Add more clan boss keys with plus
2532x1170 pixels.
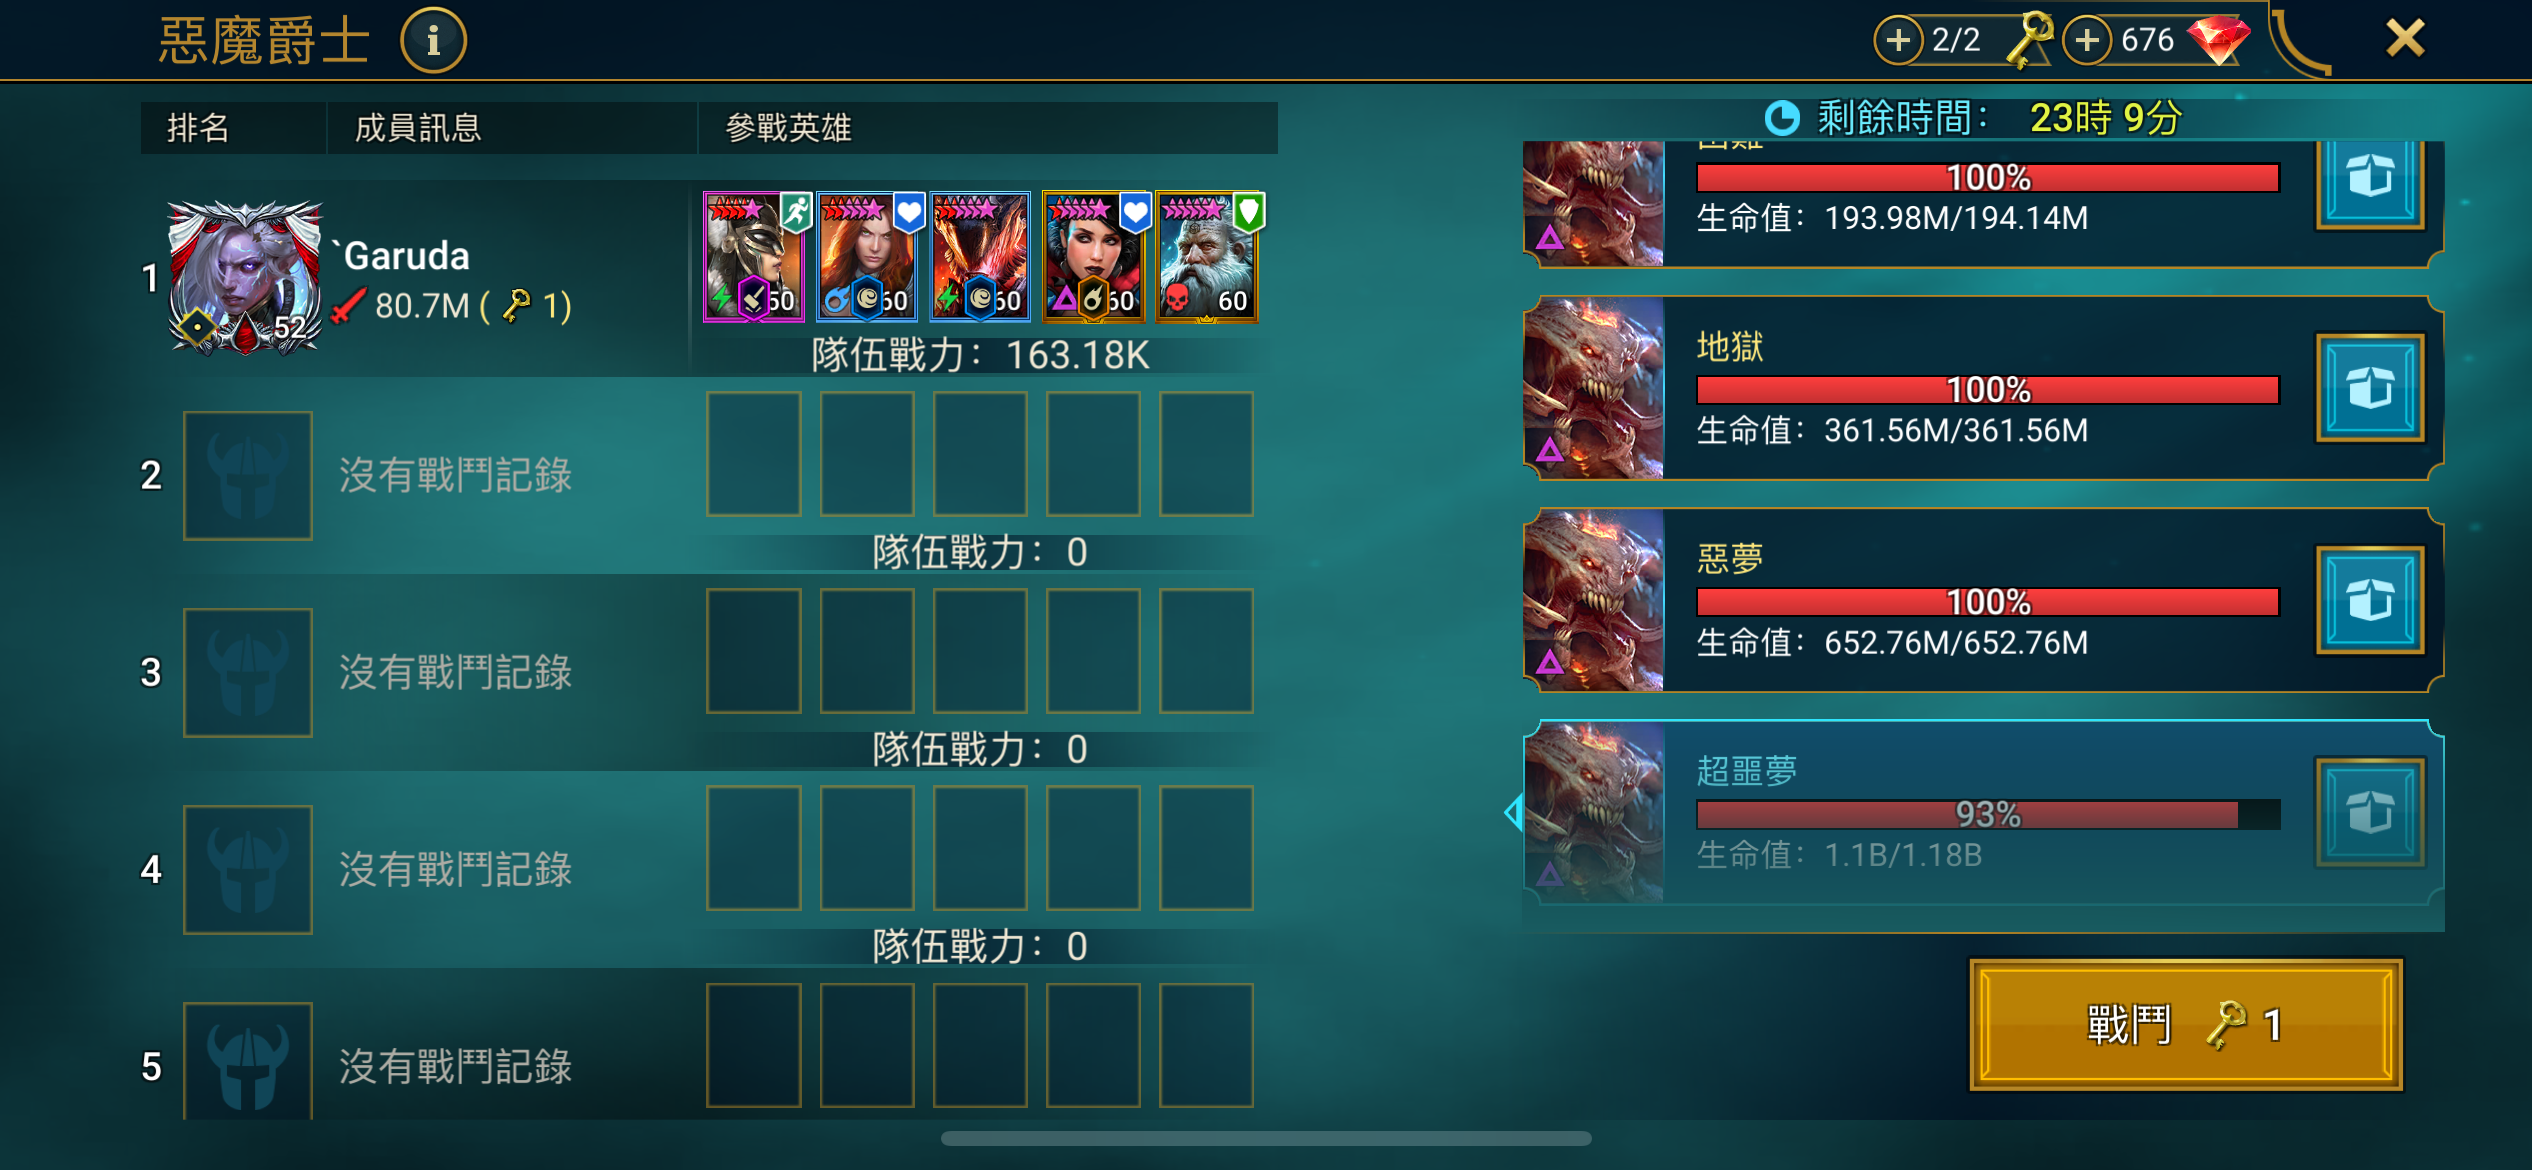1898,40
